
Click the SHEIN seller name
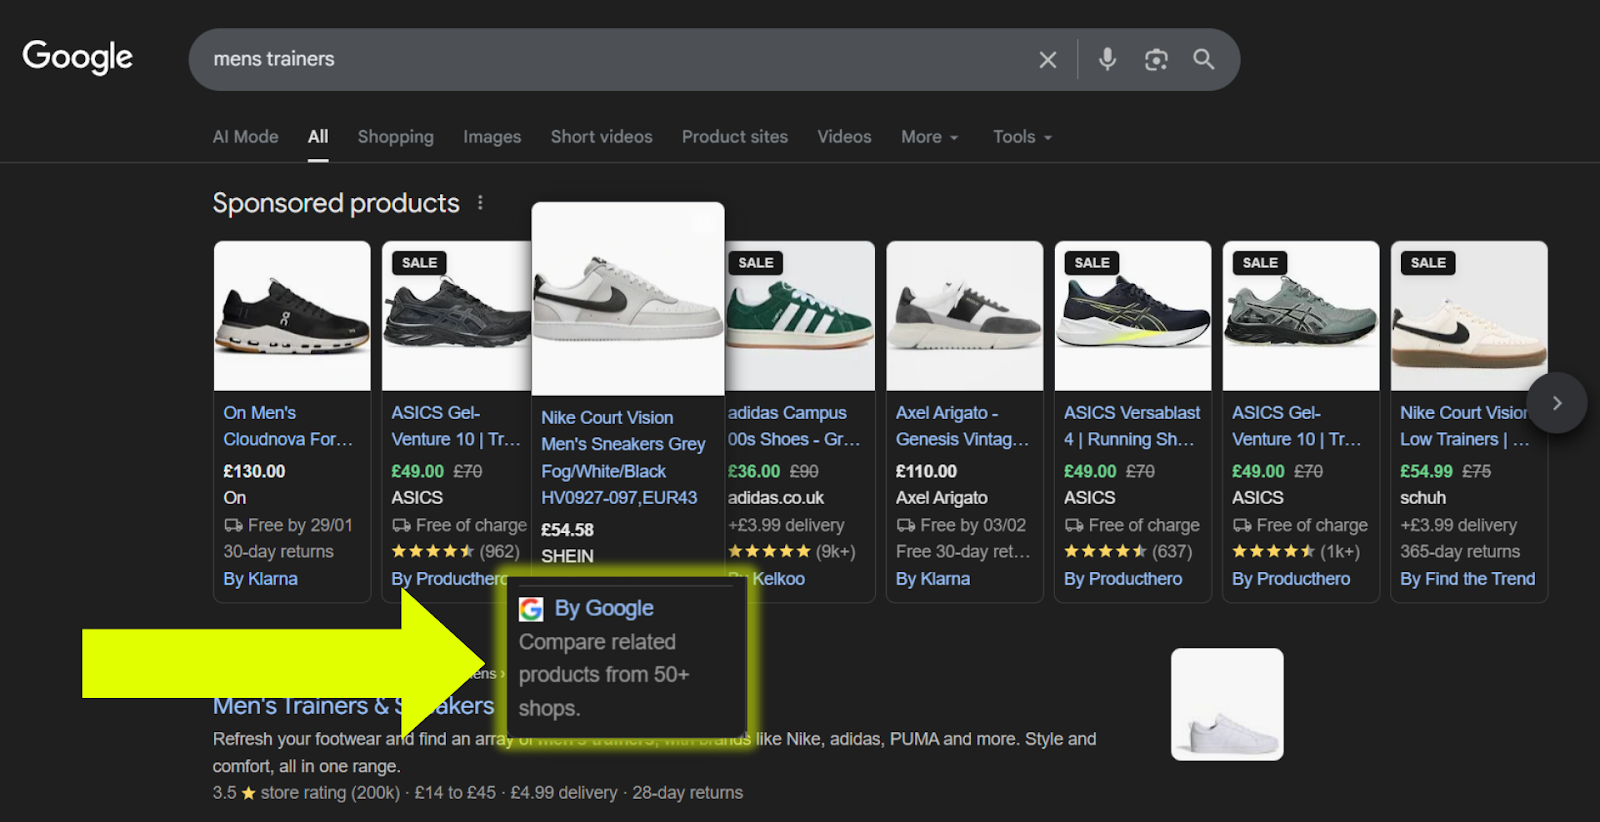pyautogui.click(x=567, y=556)
